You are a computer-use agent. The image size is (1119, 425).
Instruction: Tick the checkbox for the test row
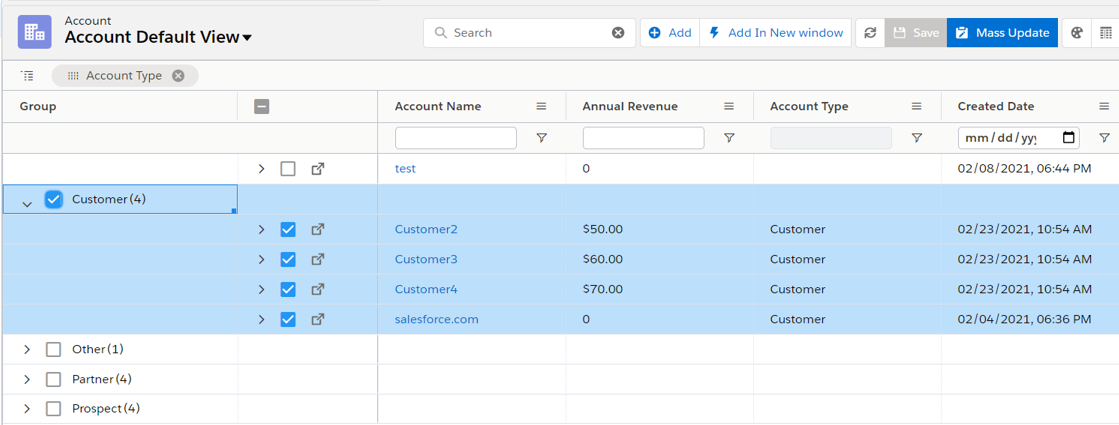288,169
